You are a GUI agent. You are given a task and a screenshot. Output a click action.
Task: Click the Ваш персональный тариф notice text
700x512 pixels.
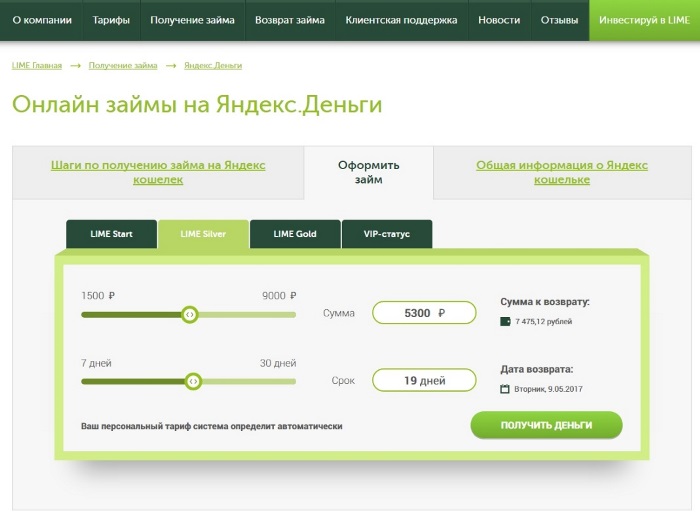coord(212,426)
